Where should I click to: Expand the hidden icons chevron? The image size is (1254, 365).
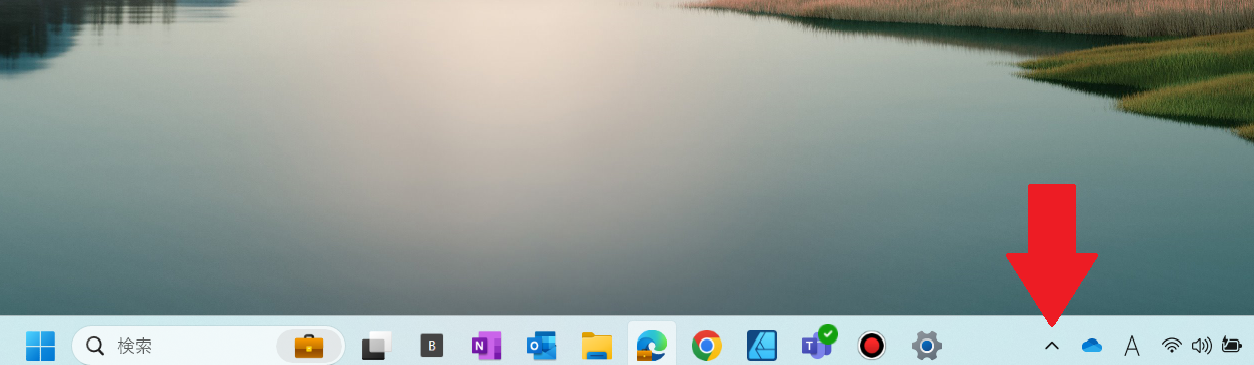[x=1051, y=346]
